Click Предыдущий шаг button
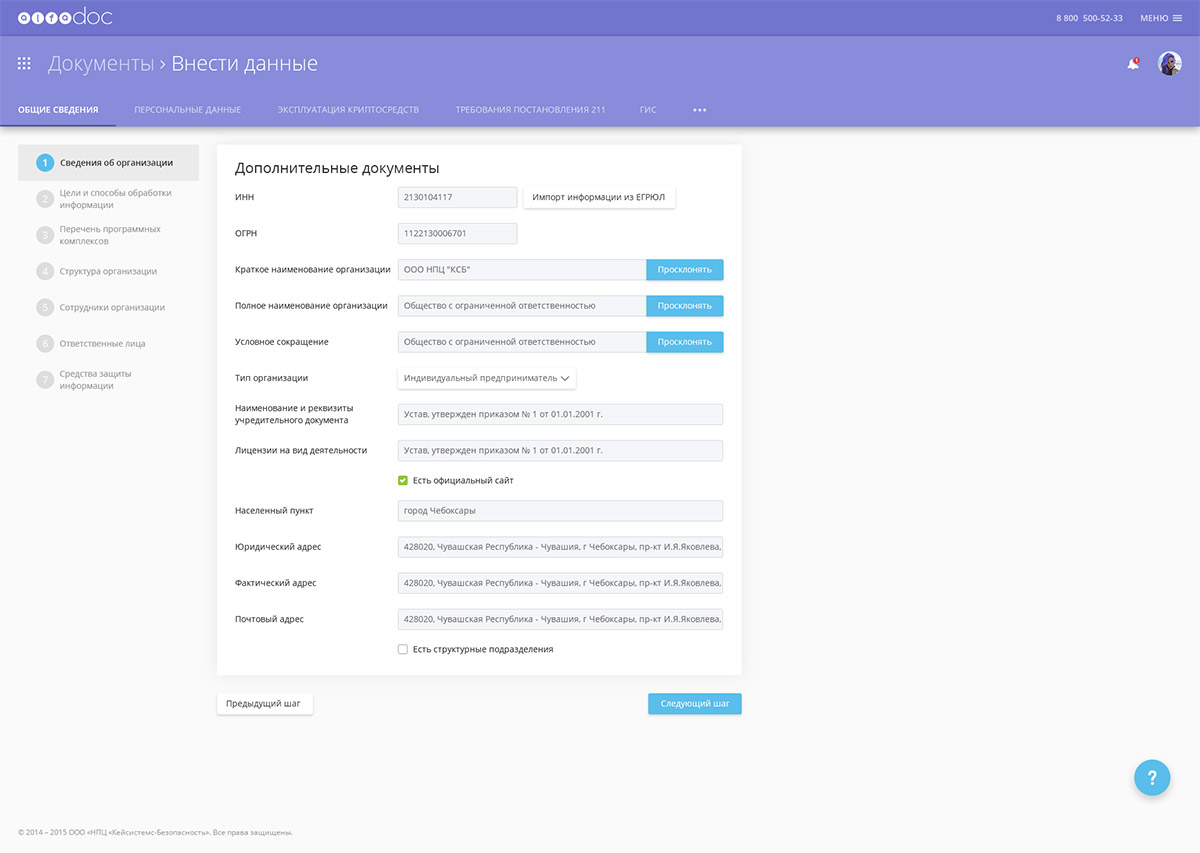This screenshot has height=853, width=1200. 264,704
